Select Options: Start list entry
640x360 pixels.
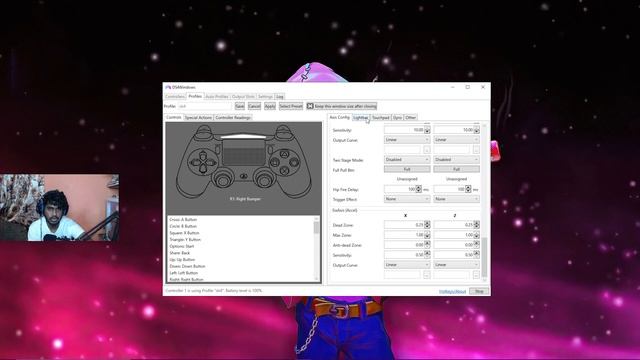(182, 246)
